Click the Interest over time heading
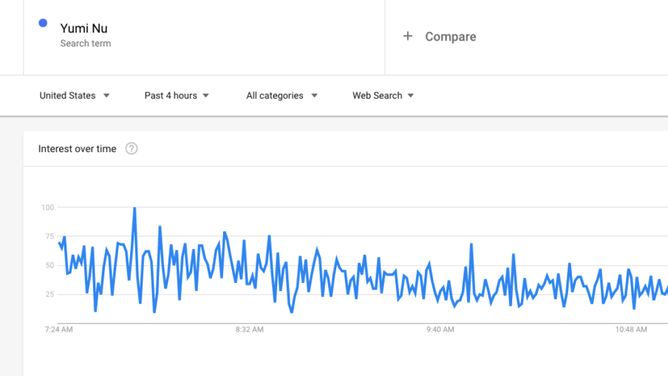Viewport: 668px width, 376px height. pyautogui.click(x=77, y=149)
